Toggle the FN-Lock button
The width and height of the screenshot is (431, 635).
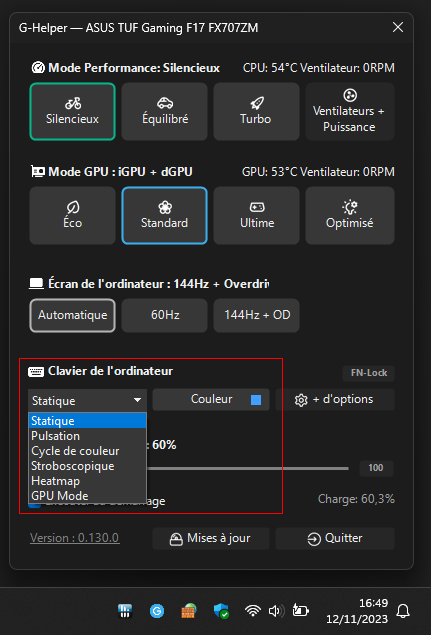coord(368,373)
